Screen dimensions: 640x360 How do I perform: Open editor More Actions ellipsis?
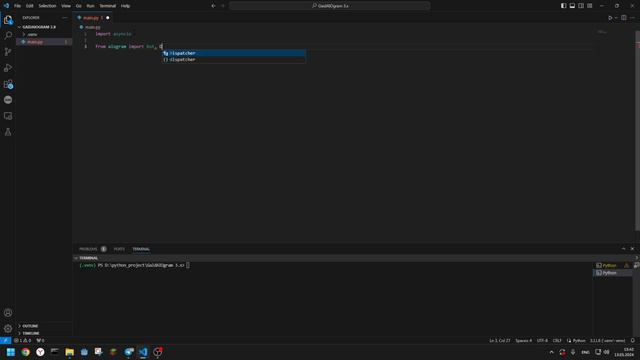(x=632, y=18)
